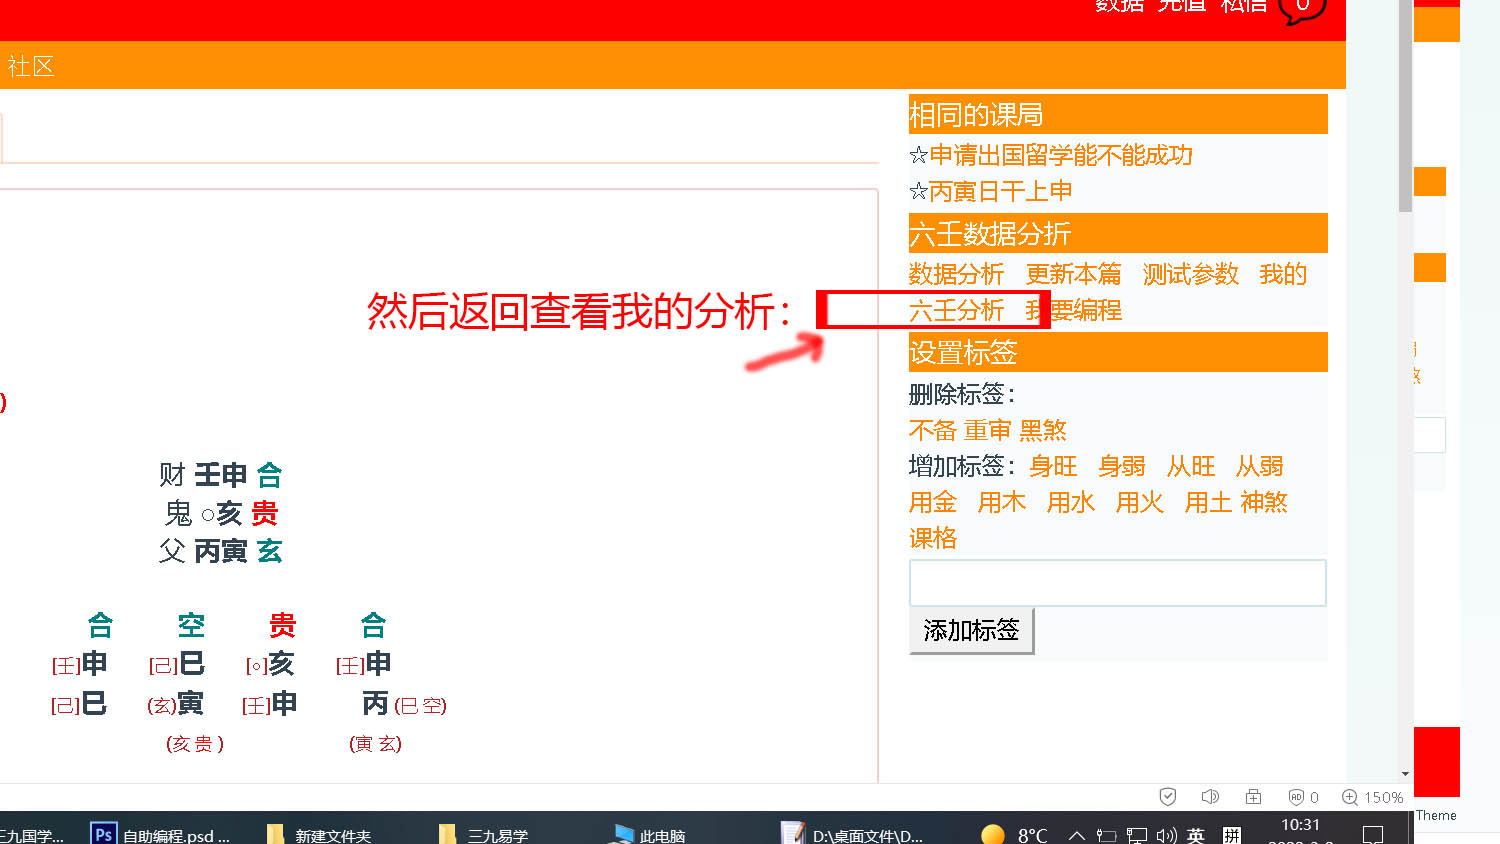Image resolution: width=1500 pixels, height=844 pixels.
Task: Open the message bubble notification icon
Action: (x=1302, y=8)
